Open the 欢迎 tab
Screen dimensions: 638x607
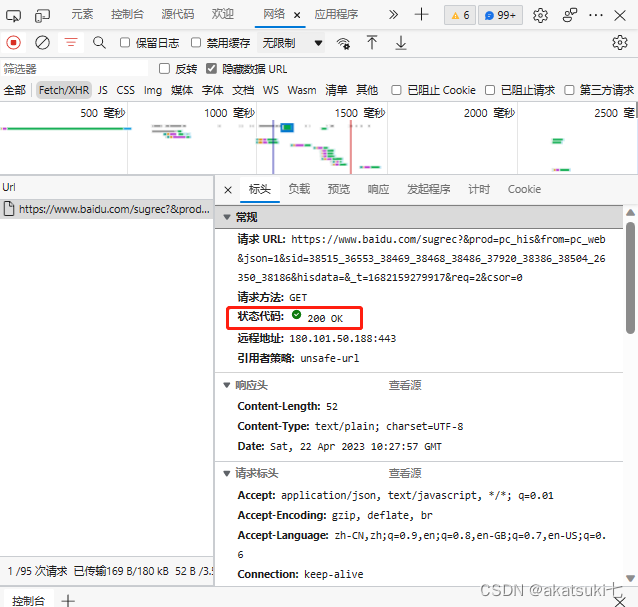(x=223, y=14)
